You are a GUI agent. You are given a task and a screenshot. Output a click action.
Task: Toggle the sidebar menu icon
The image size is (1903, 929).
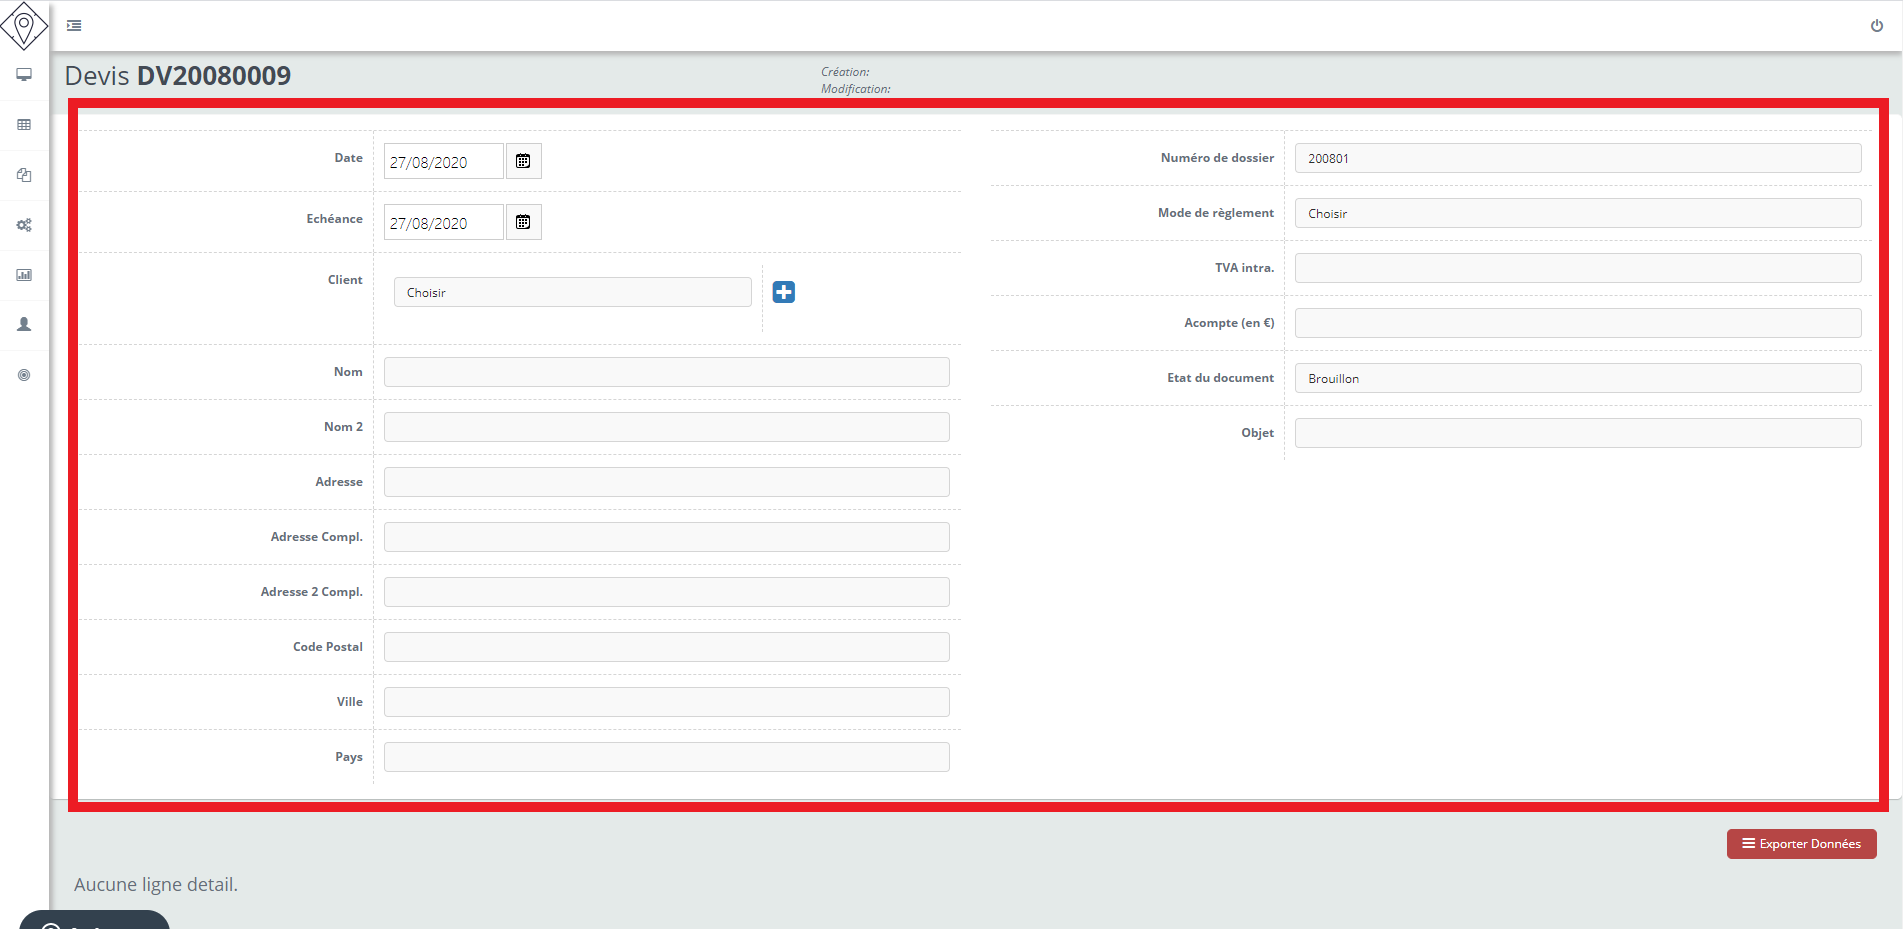click(74, 26)
